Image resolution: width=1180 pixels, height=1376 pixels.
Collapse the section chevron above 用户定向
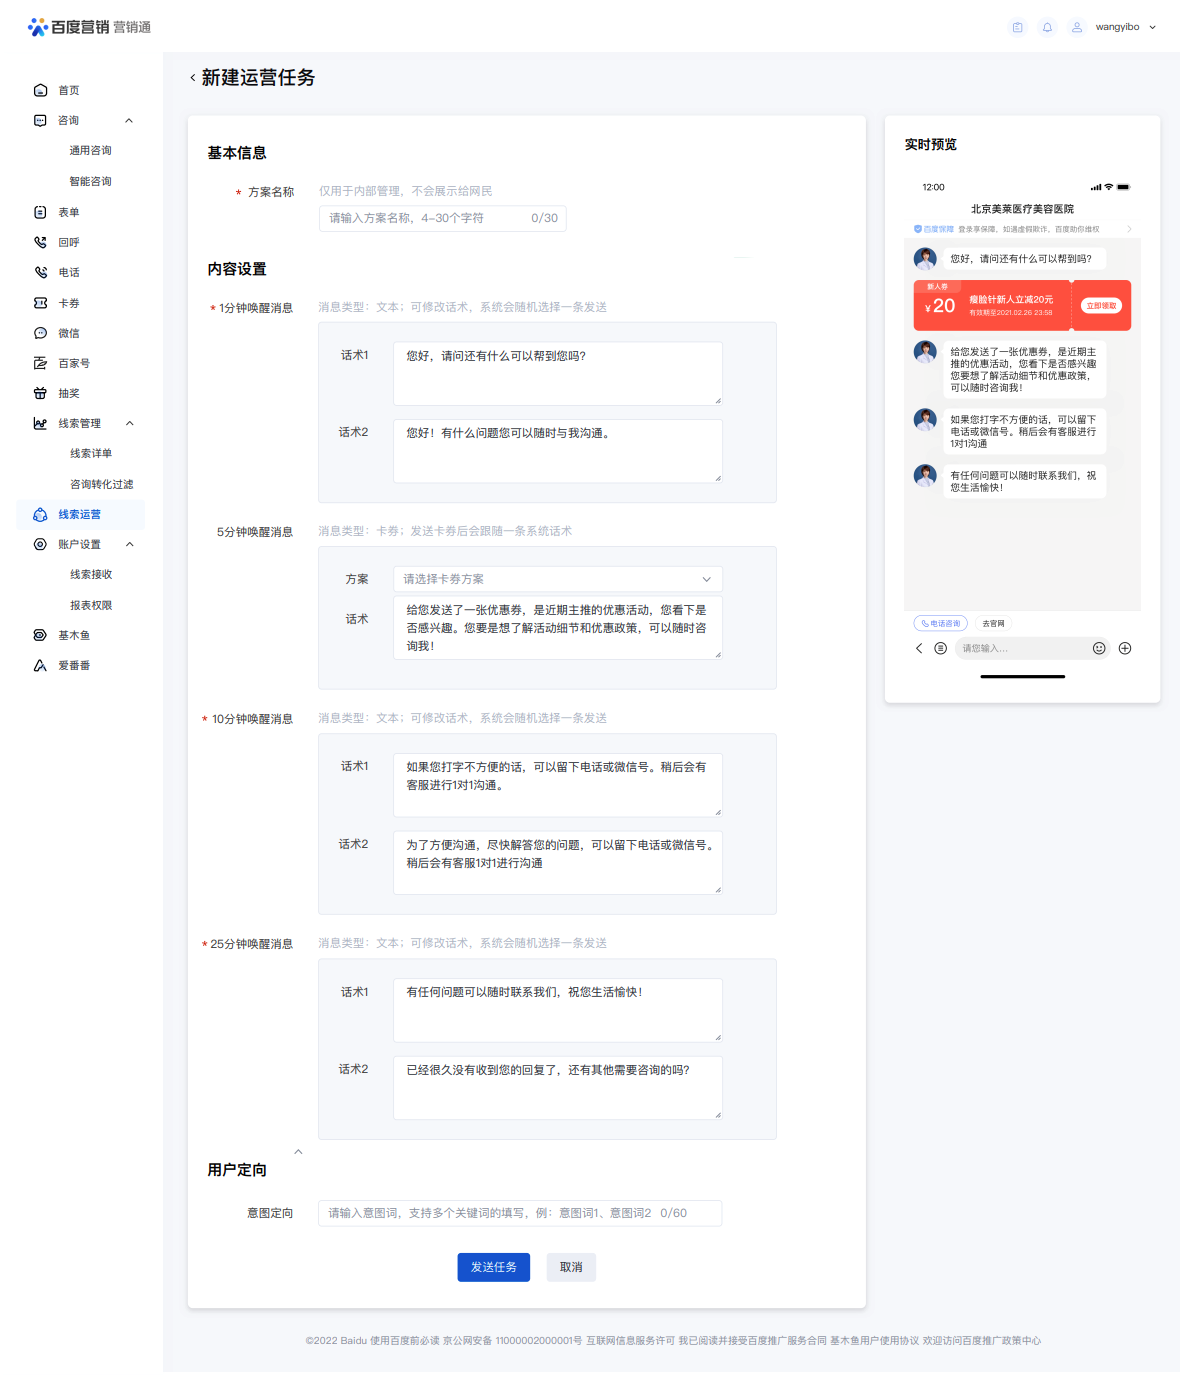(x=298, y=1152)
